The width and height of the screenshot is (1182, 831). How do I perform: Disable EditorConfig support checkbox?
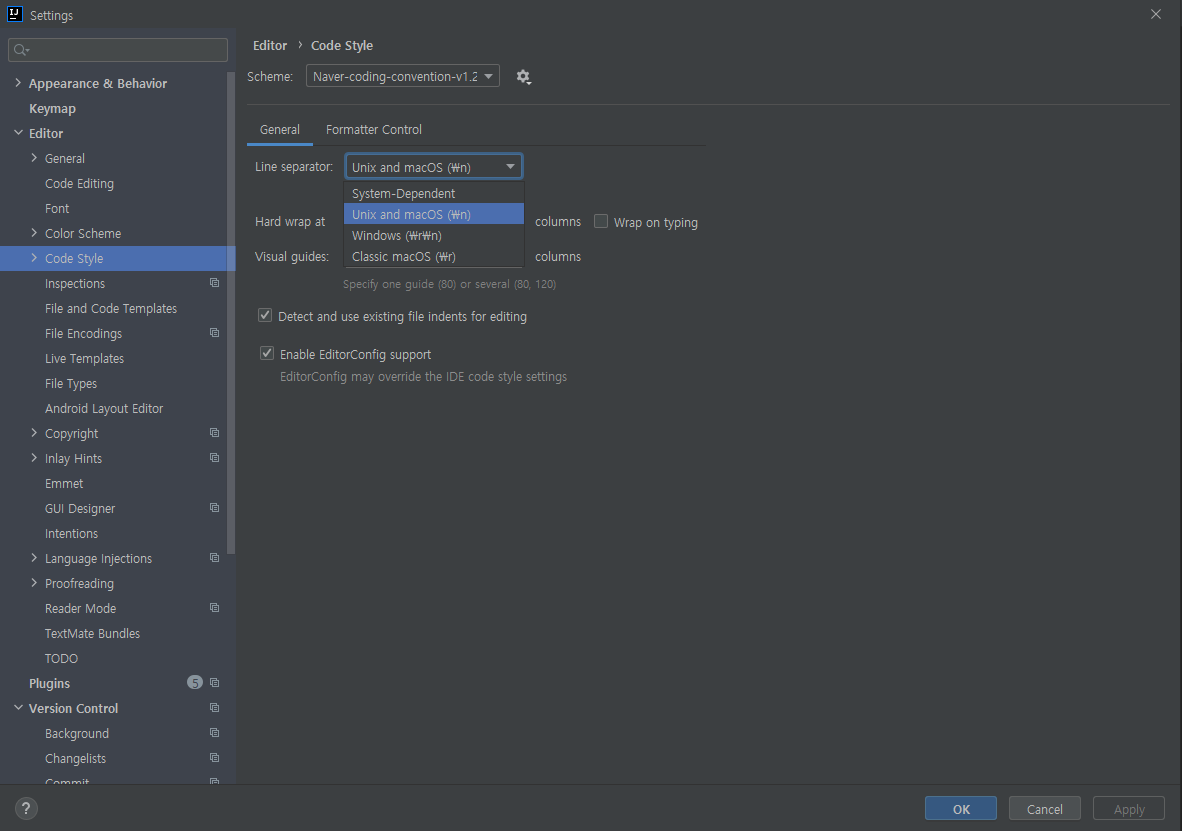pyautogui.click(x=267, y=353)
